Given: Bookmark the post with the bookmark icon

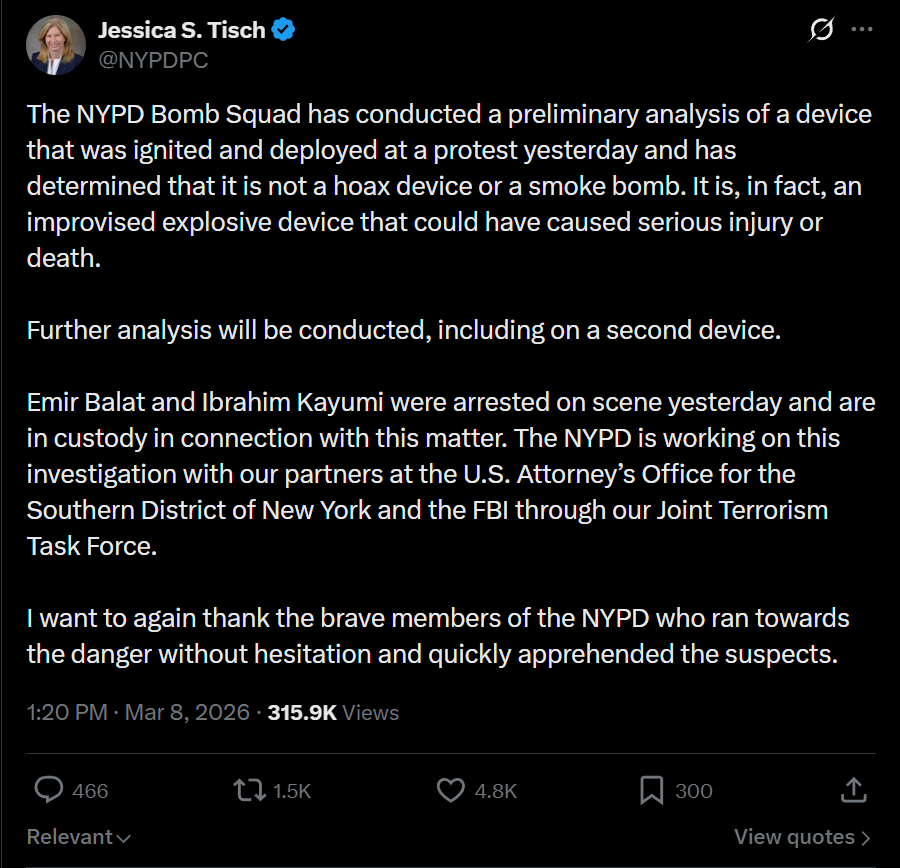Looking at the screenshot, I should pyautogui.click(x=651, y=790).
